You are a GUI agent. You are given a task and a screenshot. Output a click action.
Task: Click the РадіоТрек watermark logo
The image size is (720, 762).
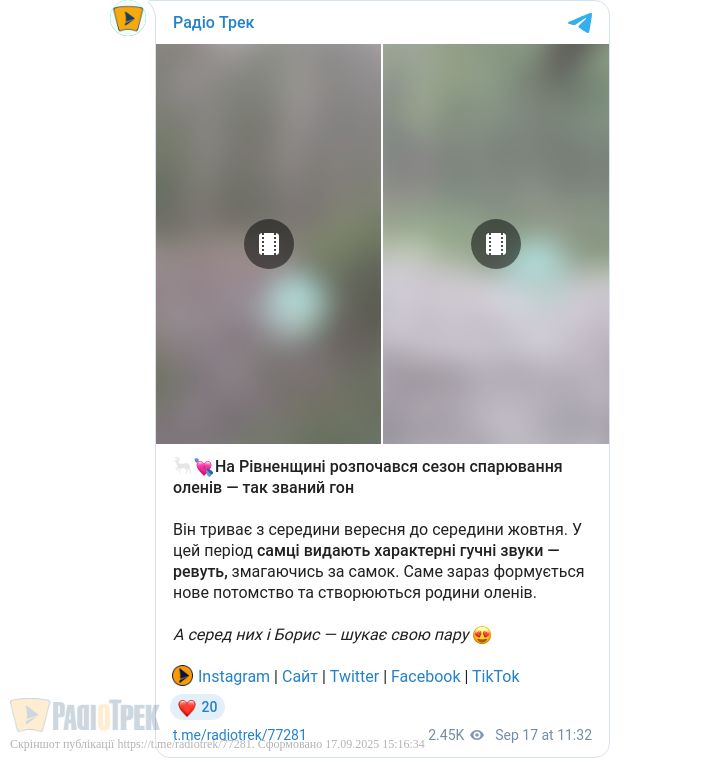[85, 715]
